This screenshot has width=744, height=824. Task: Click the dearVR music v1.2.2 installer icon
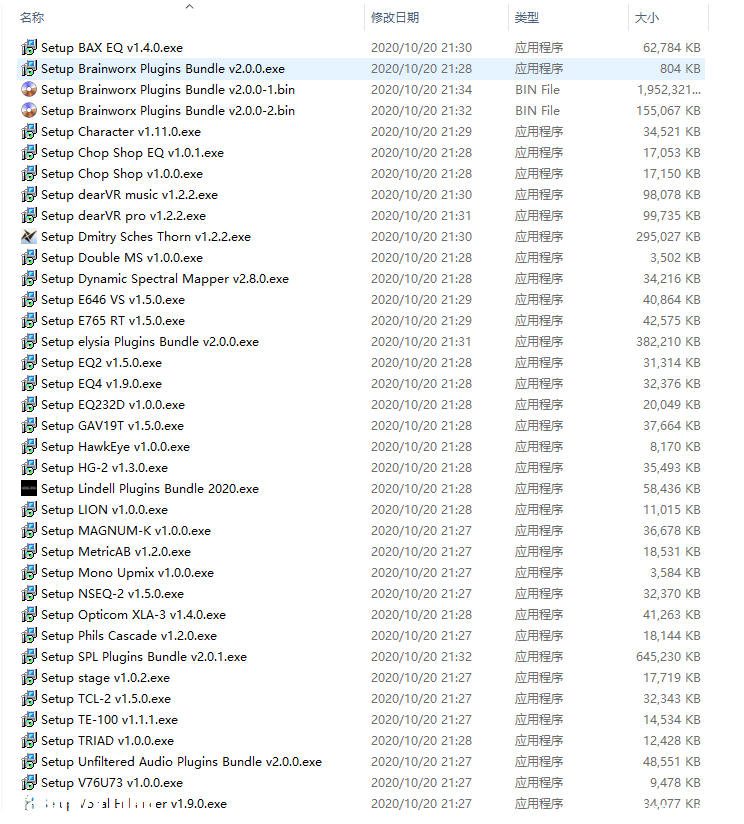pyautogui.click(x=29, y=194)
